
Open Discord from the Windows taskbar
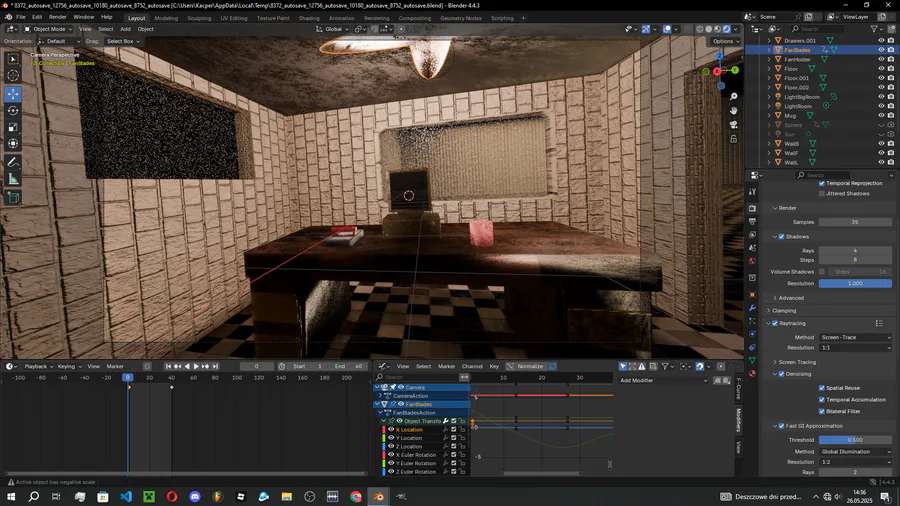pos(195,497)
